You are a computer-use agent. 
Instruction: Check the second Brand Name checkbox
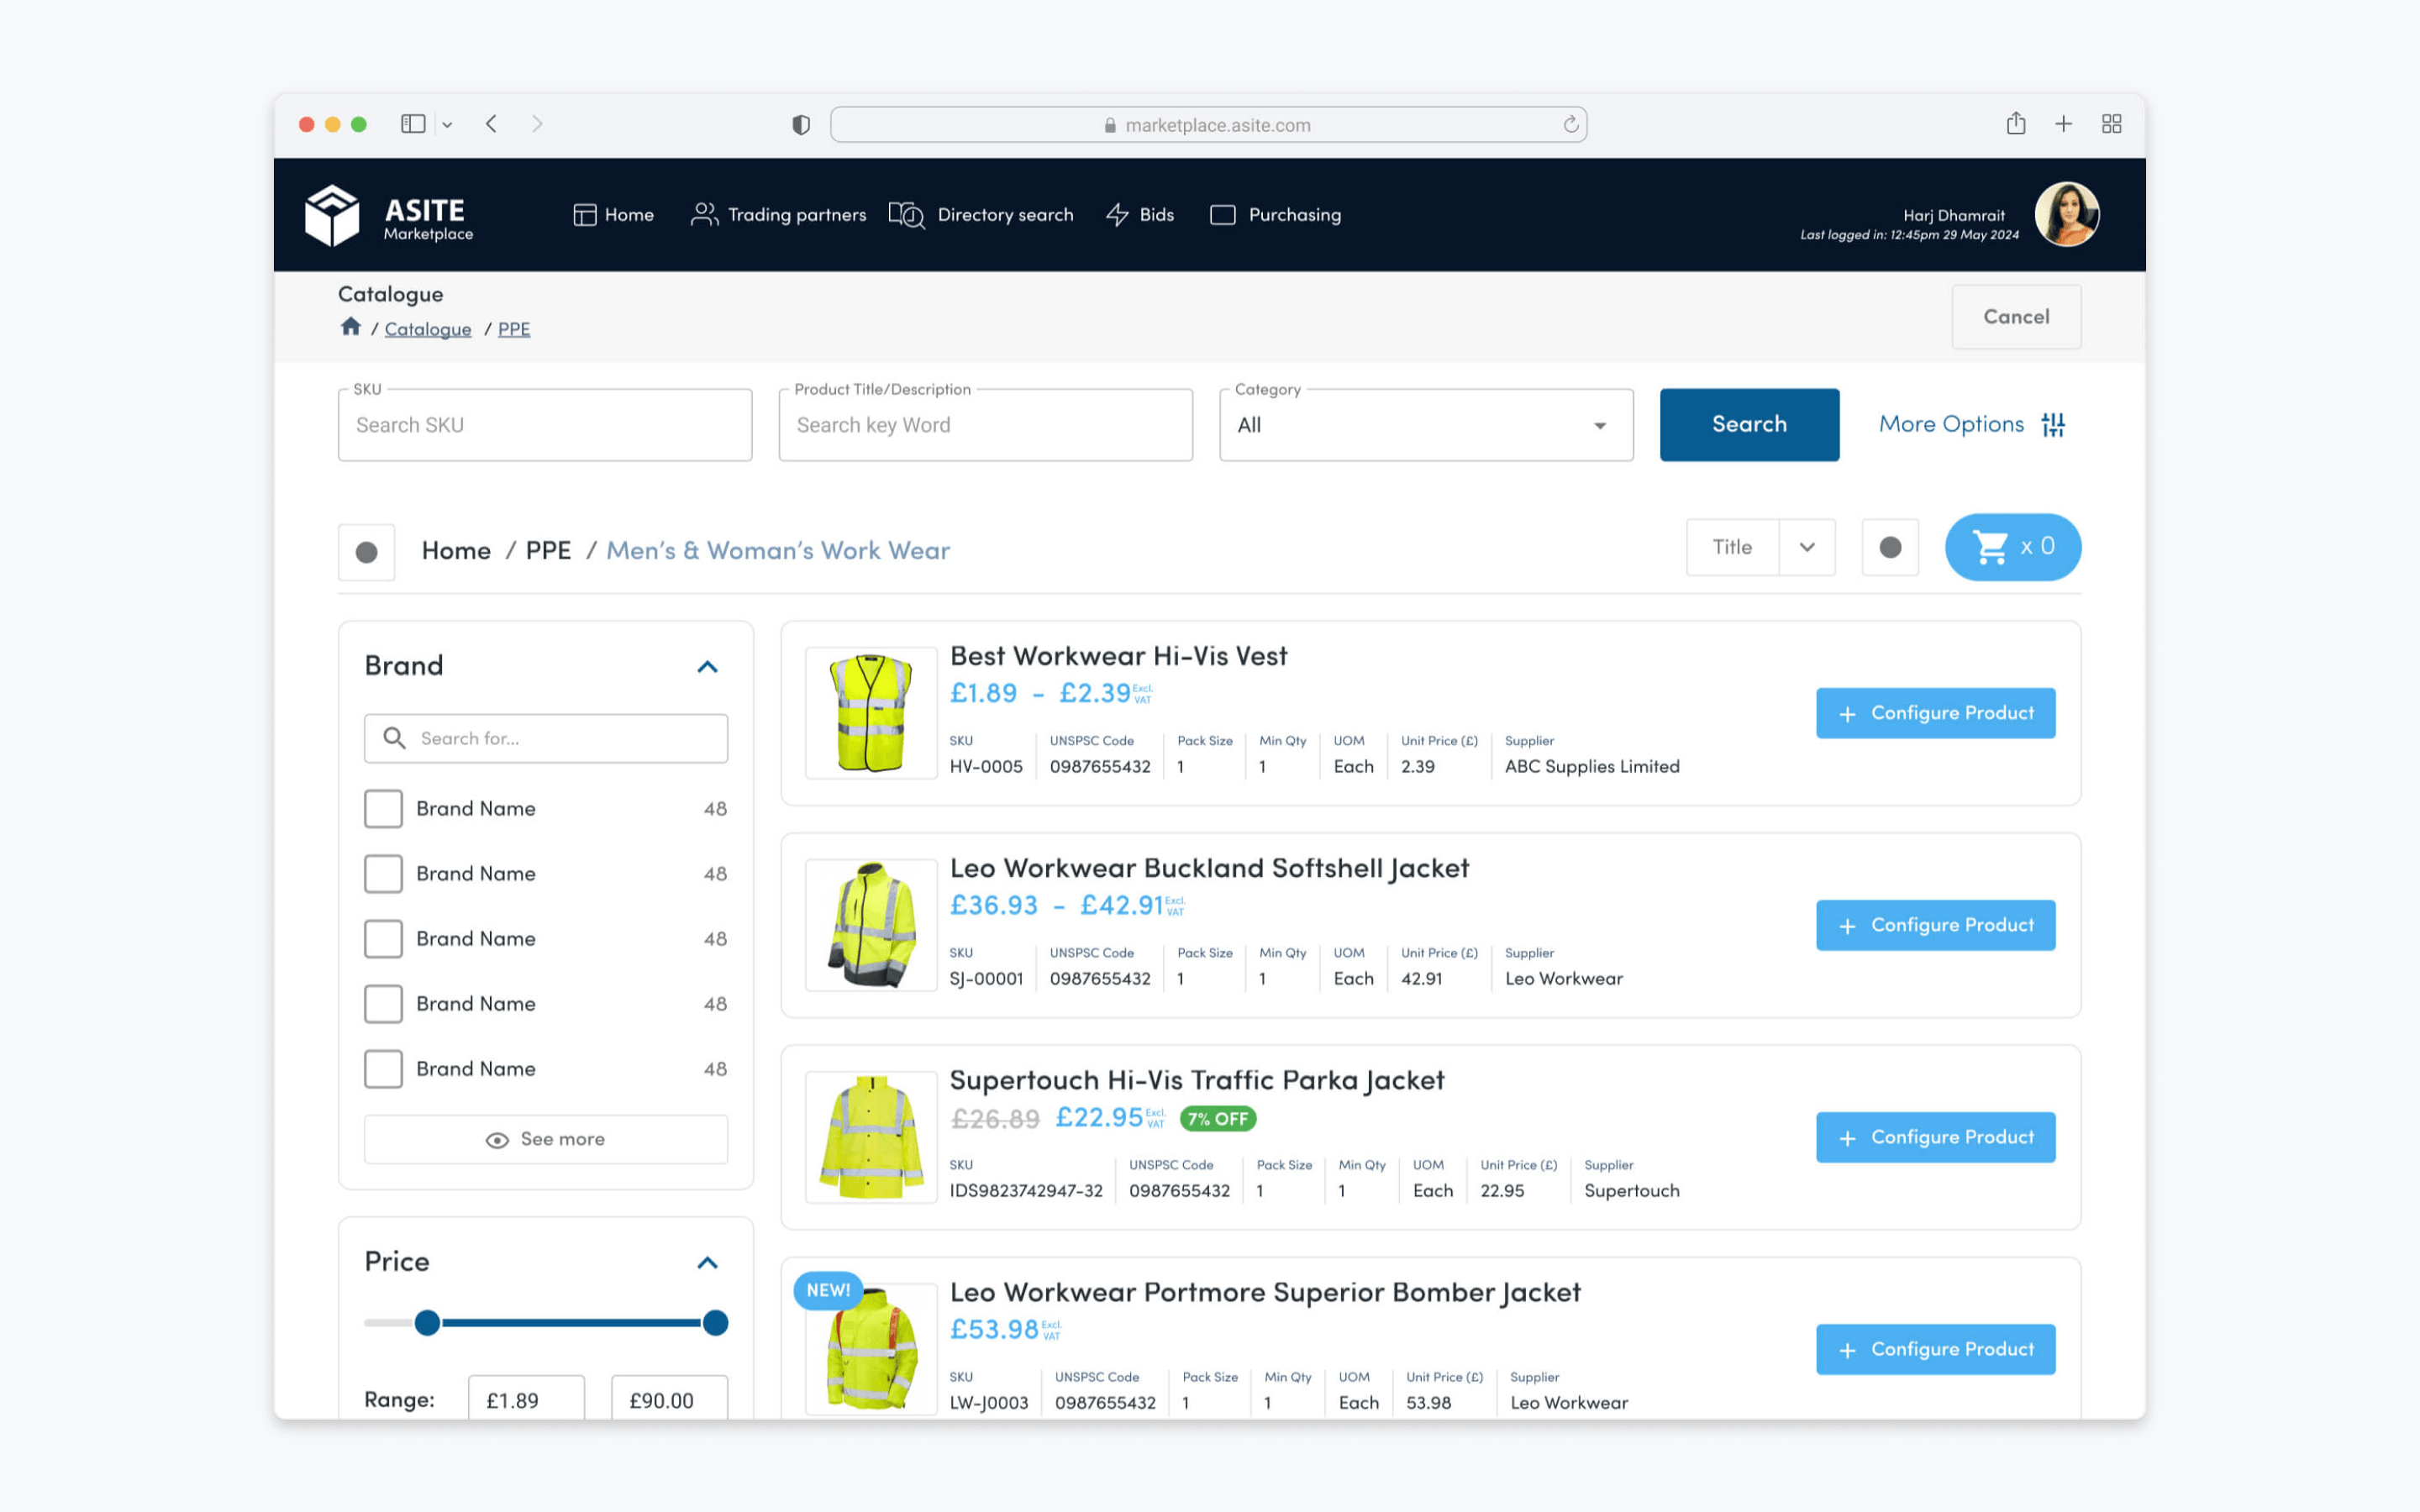pyautogui.click(x=383, y=873)
